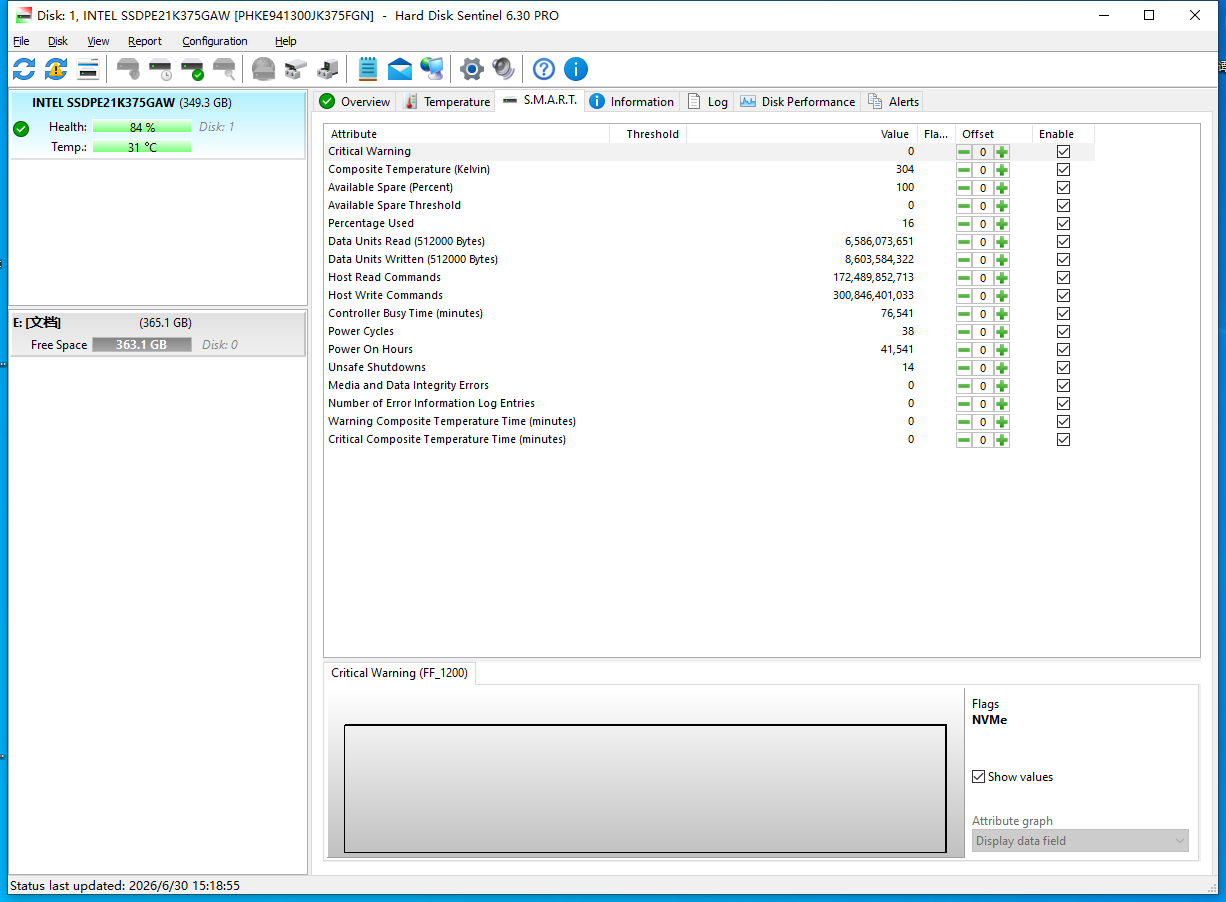
Task: Click the disk with magnifier toolbar icon
Action: click(224, 69)
